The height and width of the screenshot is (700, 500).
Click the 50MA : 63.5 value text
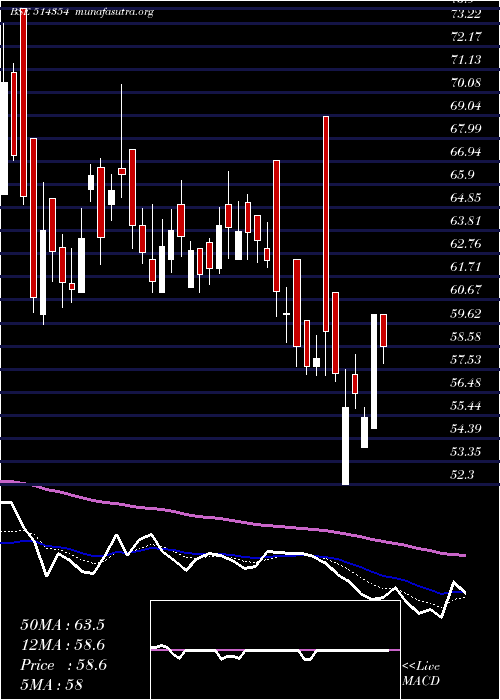[x=62, y=625]
